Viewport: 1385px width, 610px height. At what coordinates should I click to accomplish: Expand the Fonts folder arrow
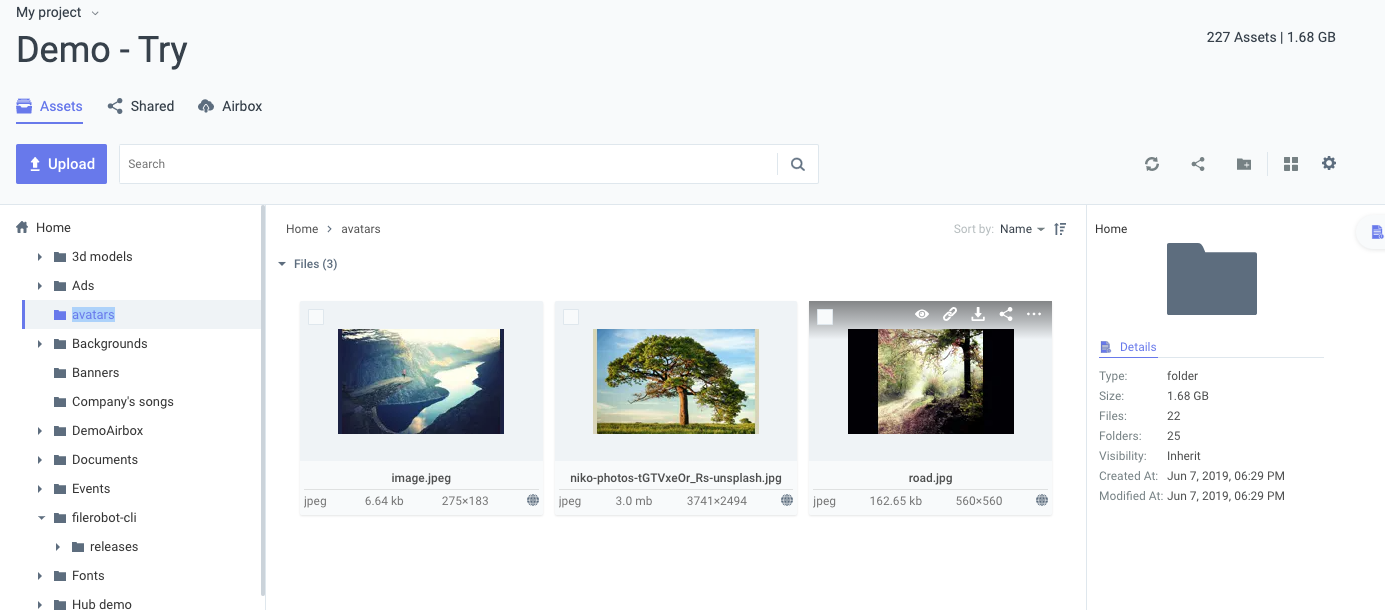coord(40,576)
